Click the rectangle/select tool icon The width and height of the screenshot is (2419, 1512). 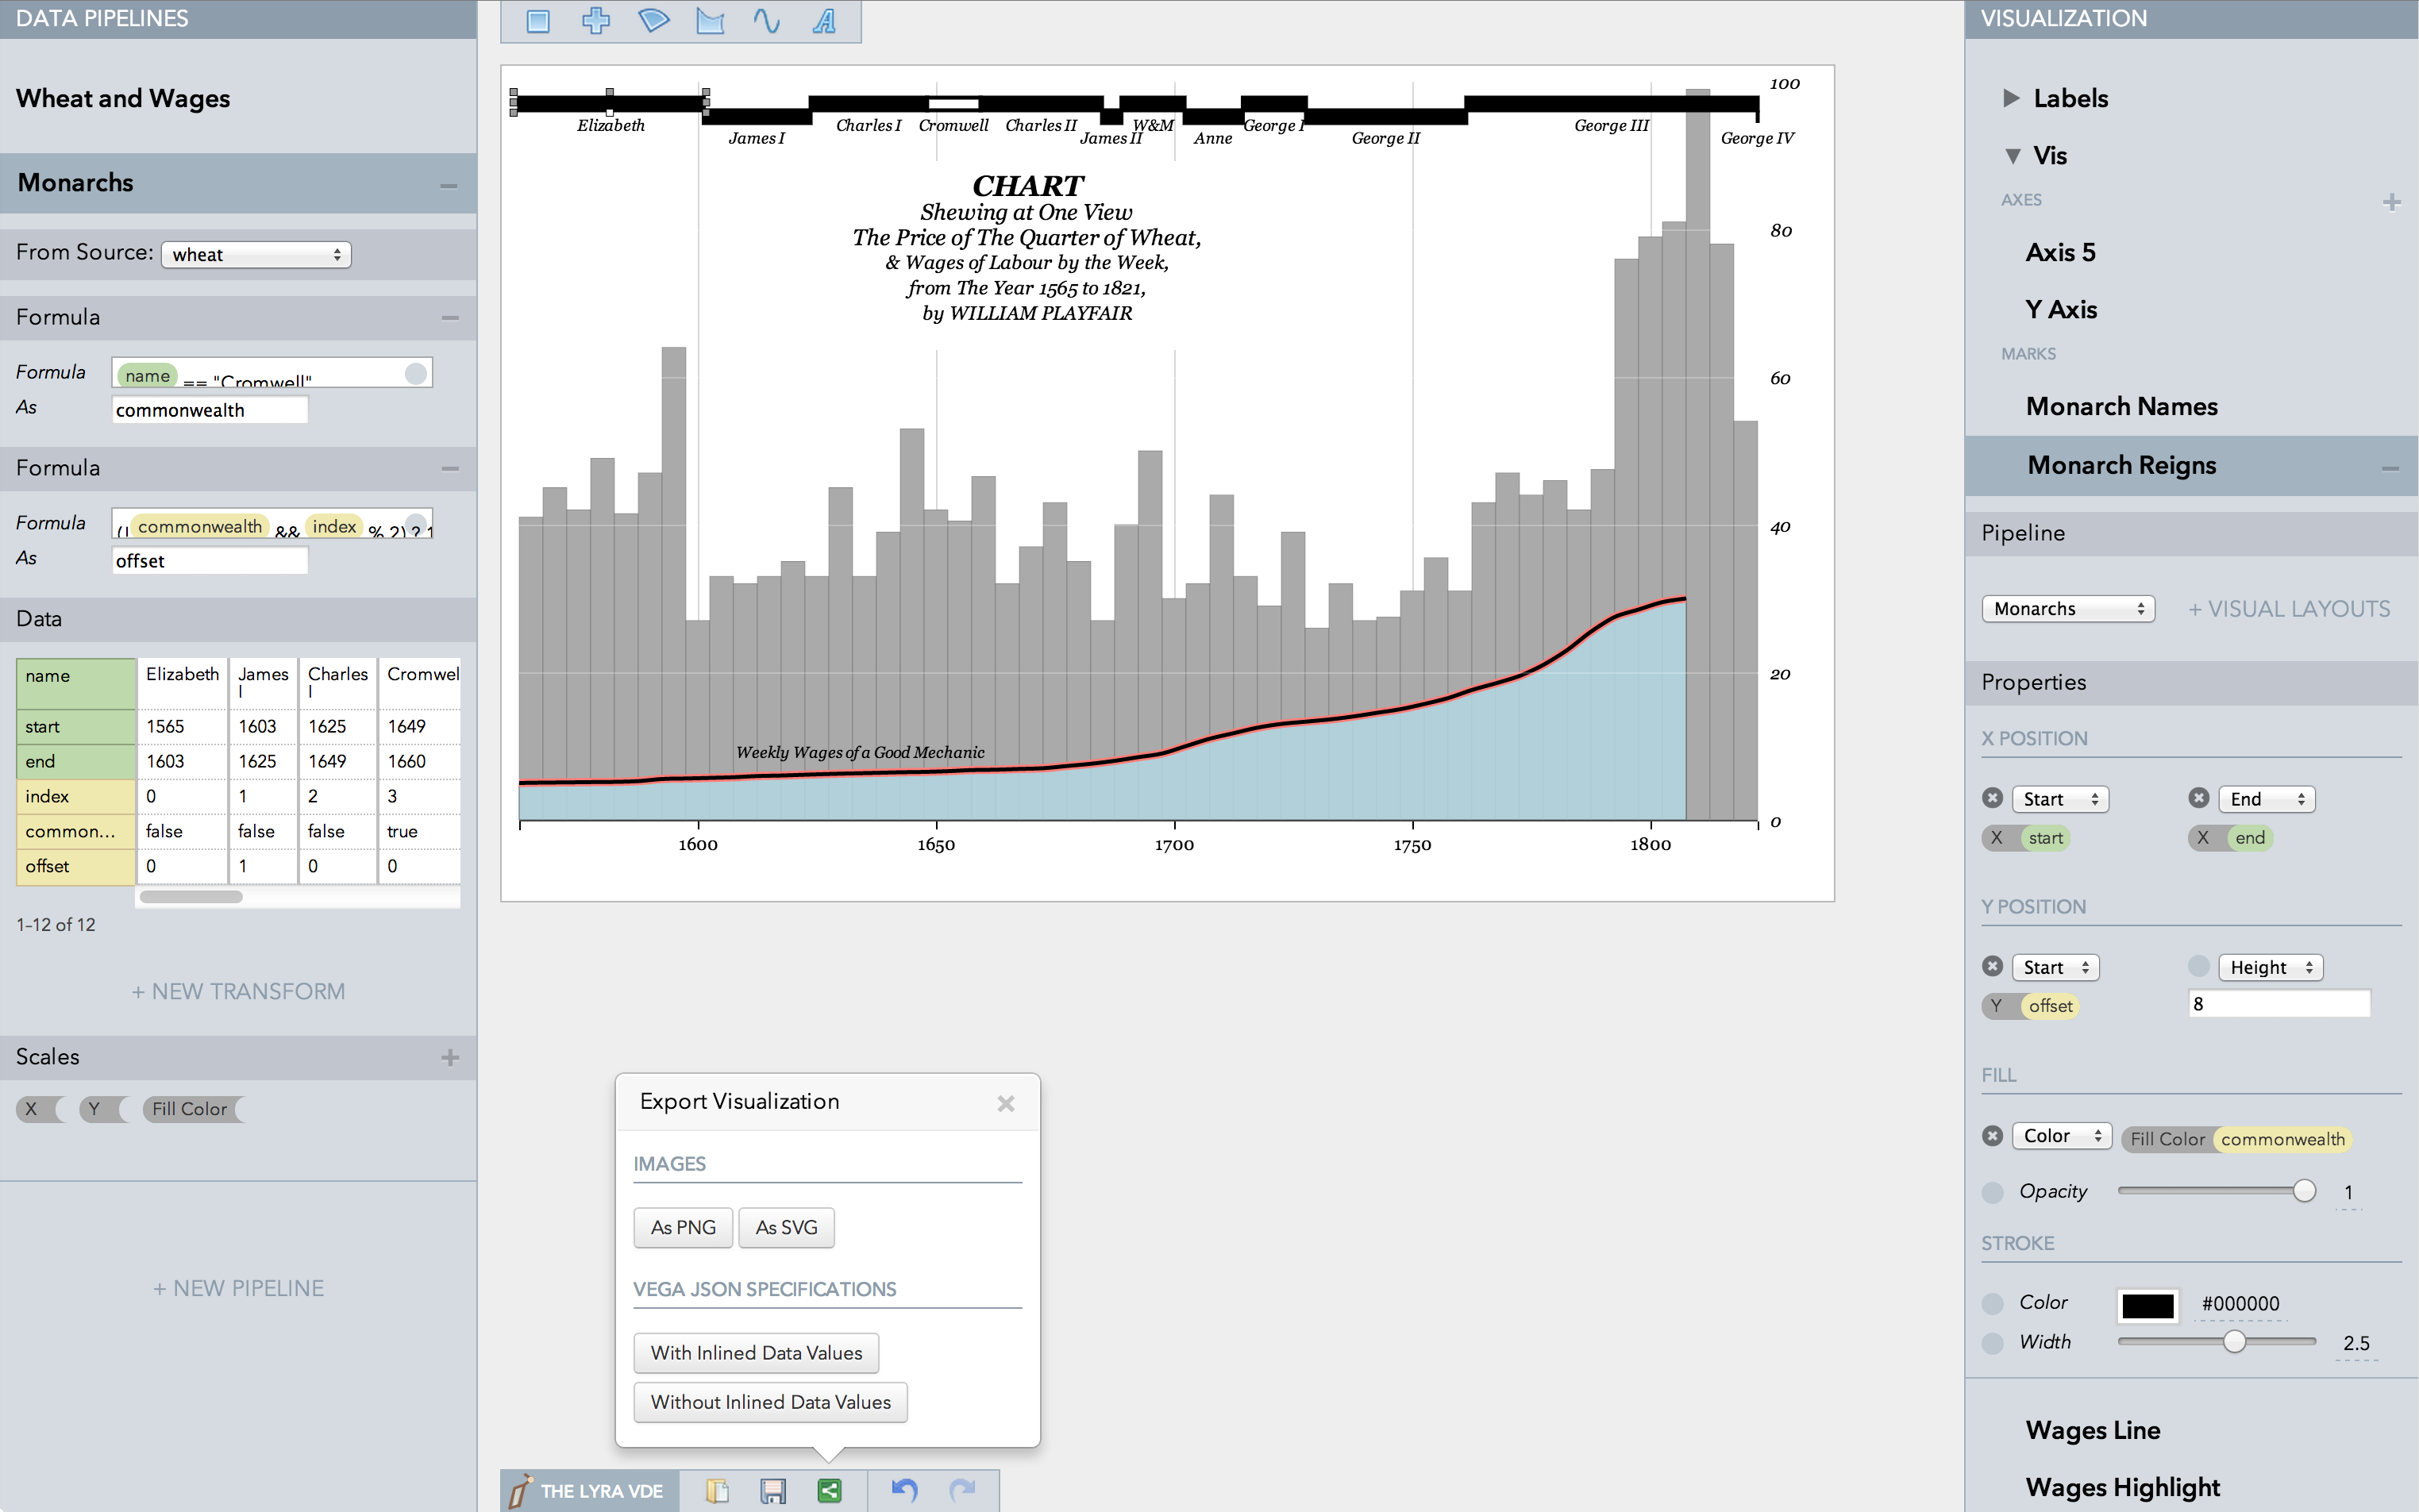pos(537,21)
